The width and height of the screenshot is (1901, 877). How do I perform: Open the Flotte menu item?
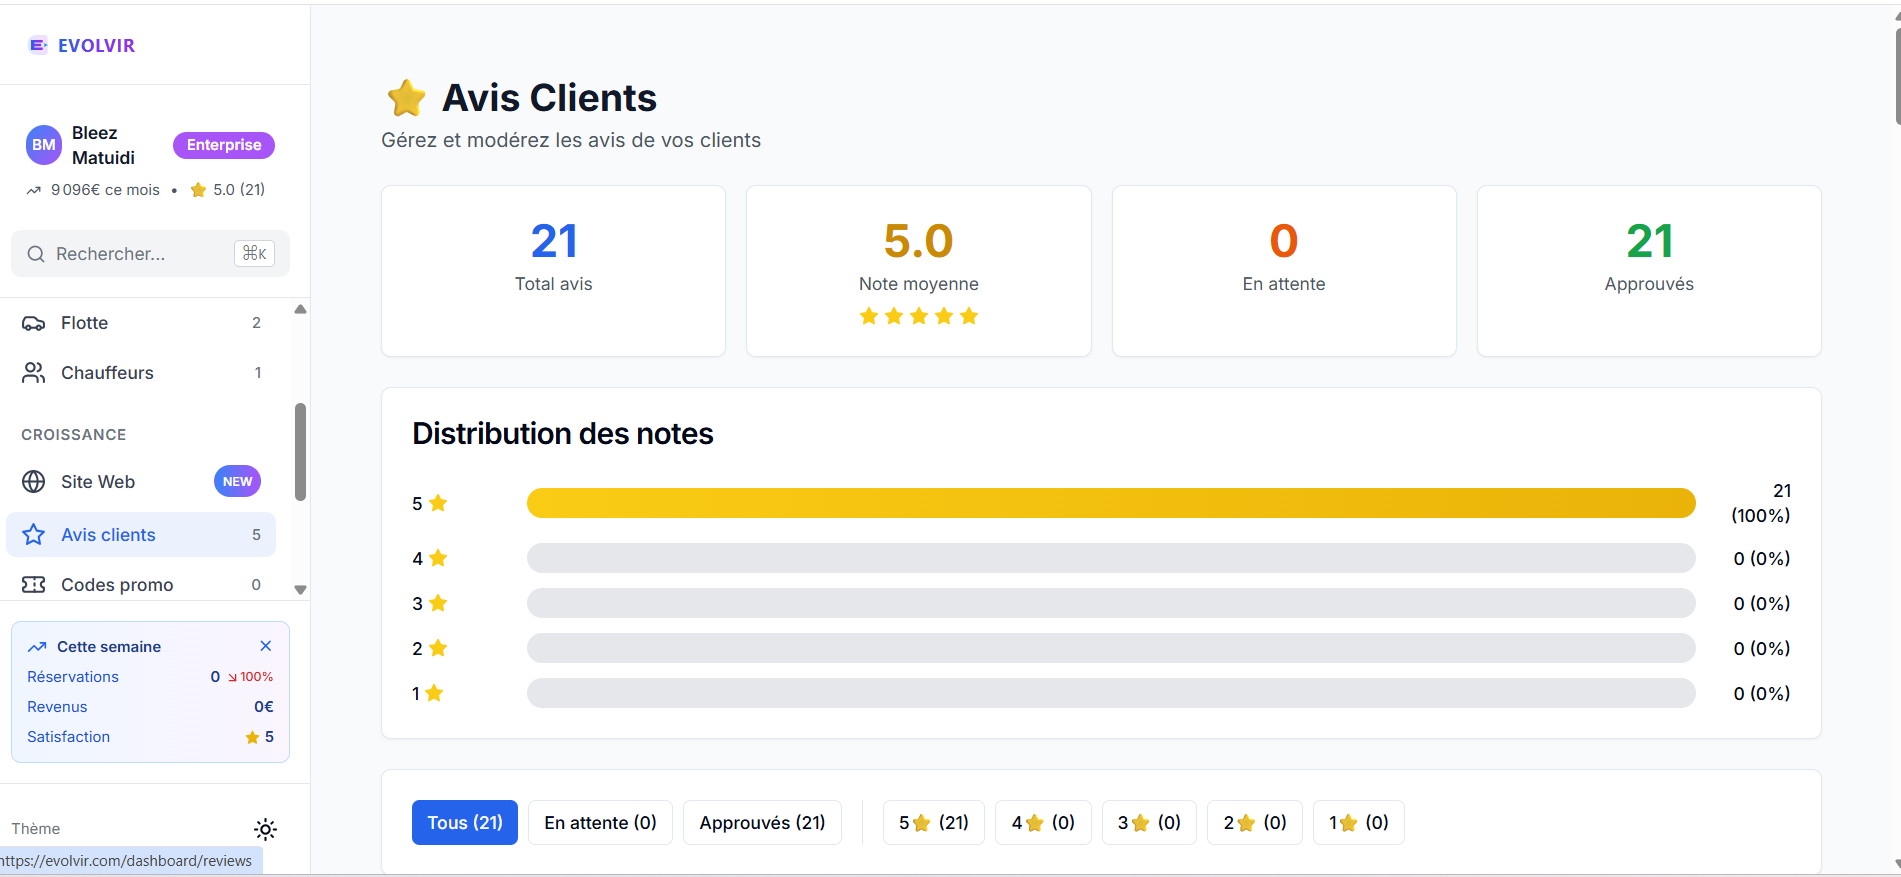[141, 323]
